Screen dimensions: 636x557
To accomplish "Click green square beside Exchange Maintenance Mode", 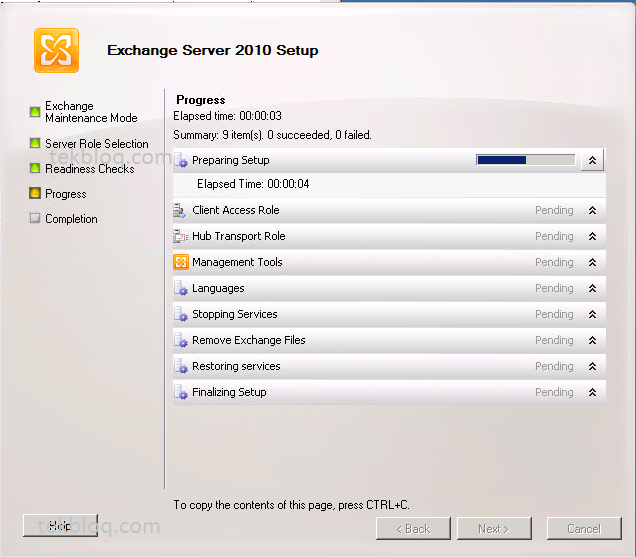I will tap(35, 112).
